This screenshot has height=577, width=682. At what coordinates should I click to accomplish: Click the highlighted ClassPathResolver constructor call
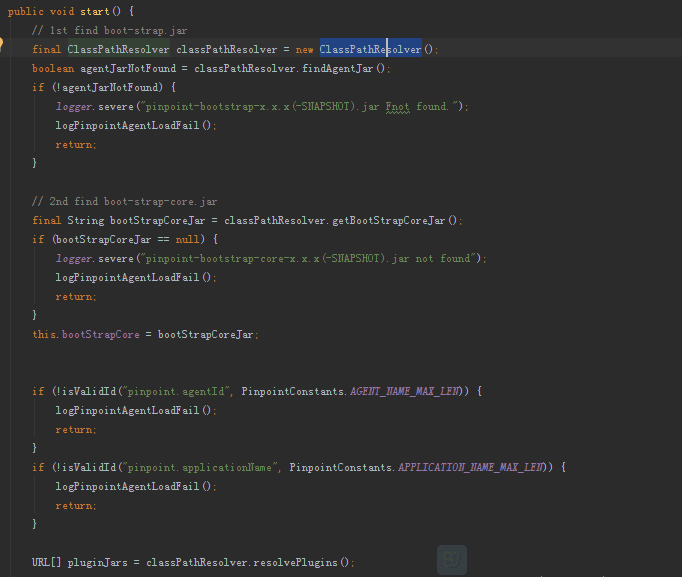[x=370, y=49]
